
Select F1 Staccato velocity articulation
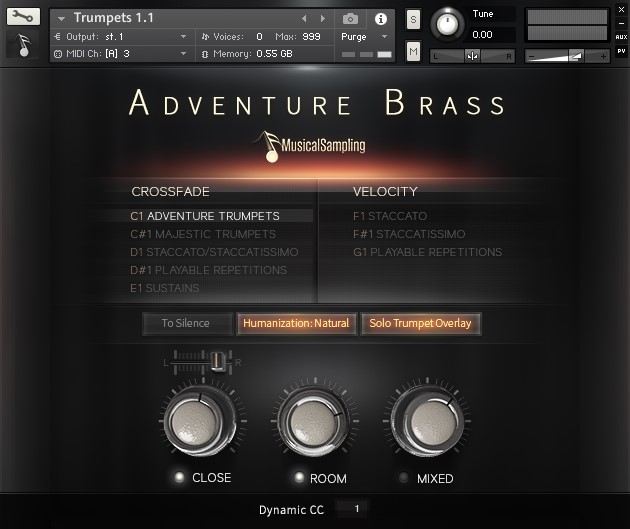coord(390,216)
